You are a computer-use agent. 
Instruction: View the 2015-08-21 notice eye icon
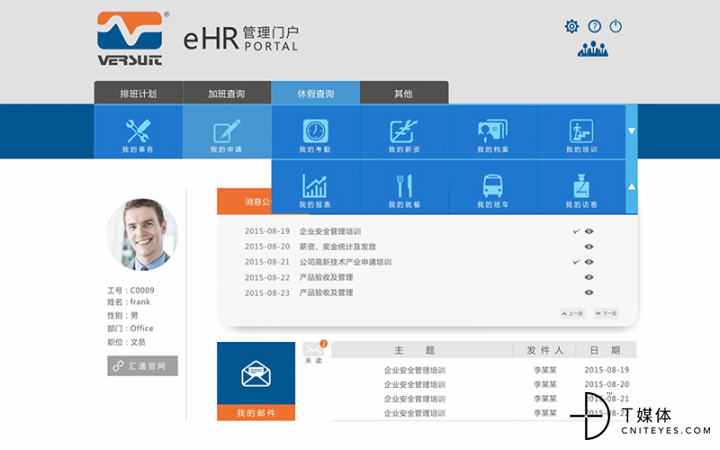click(589, 262)
